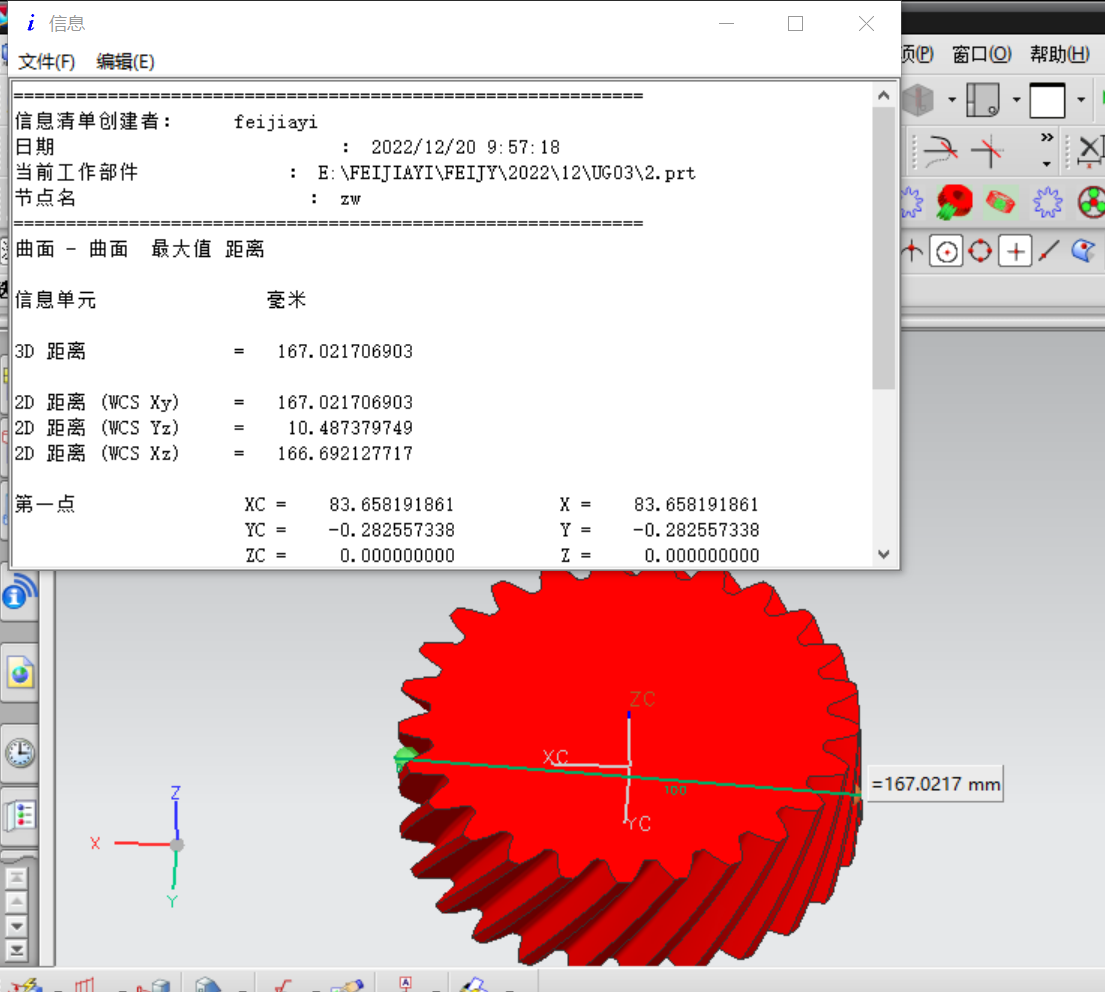Open the 帮助(H) menu in the main window
1105x992 pixels.
[x=1059, y=54]
